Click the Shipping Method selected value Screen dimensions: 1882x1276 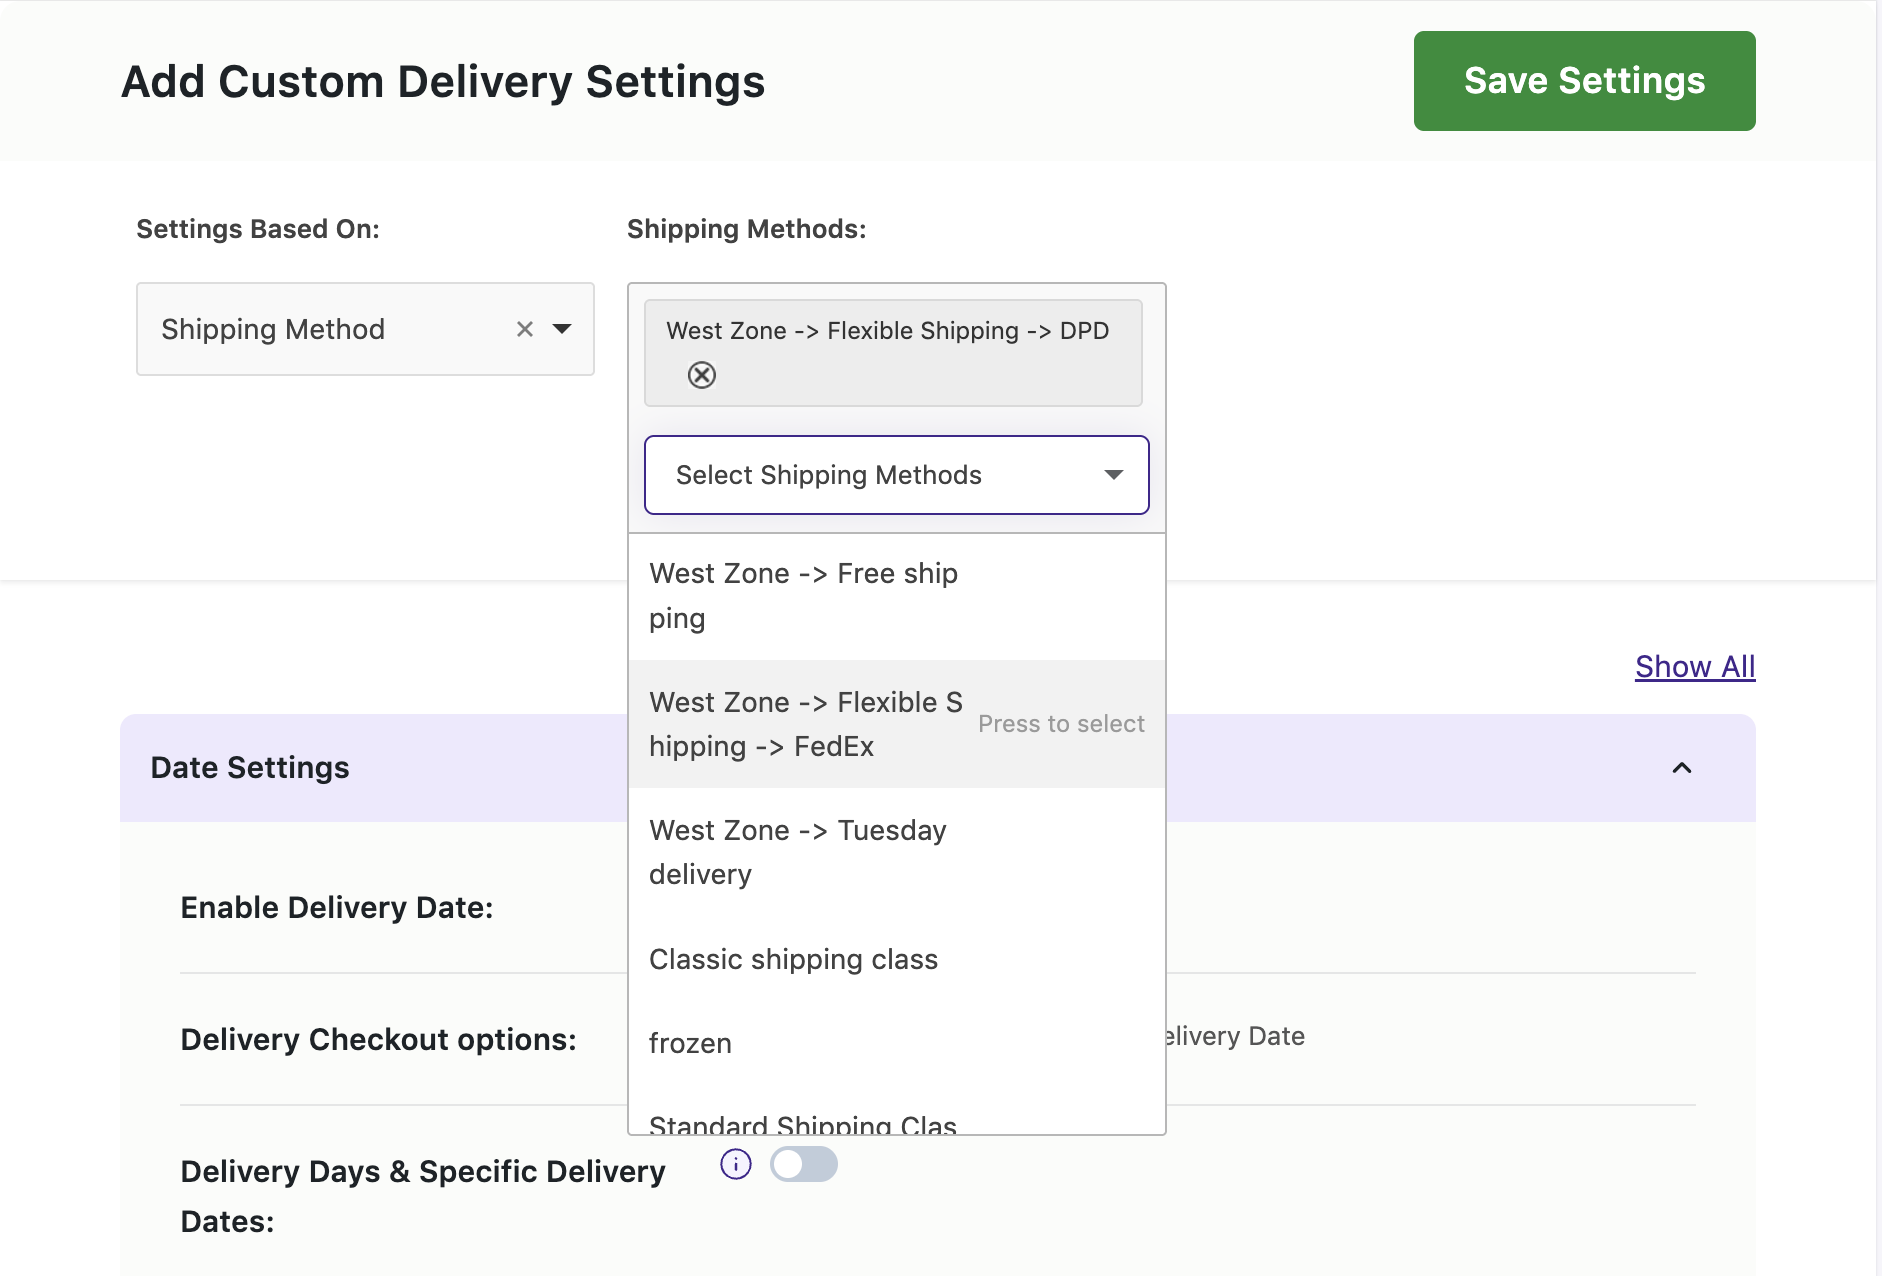[x=273, y=329]
